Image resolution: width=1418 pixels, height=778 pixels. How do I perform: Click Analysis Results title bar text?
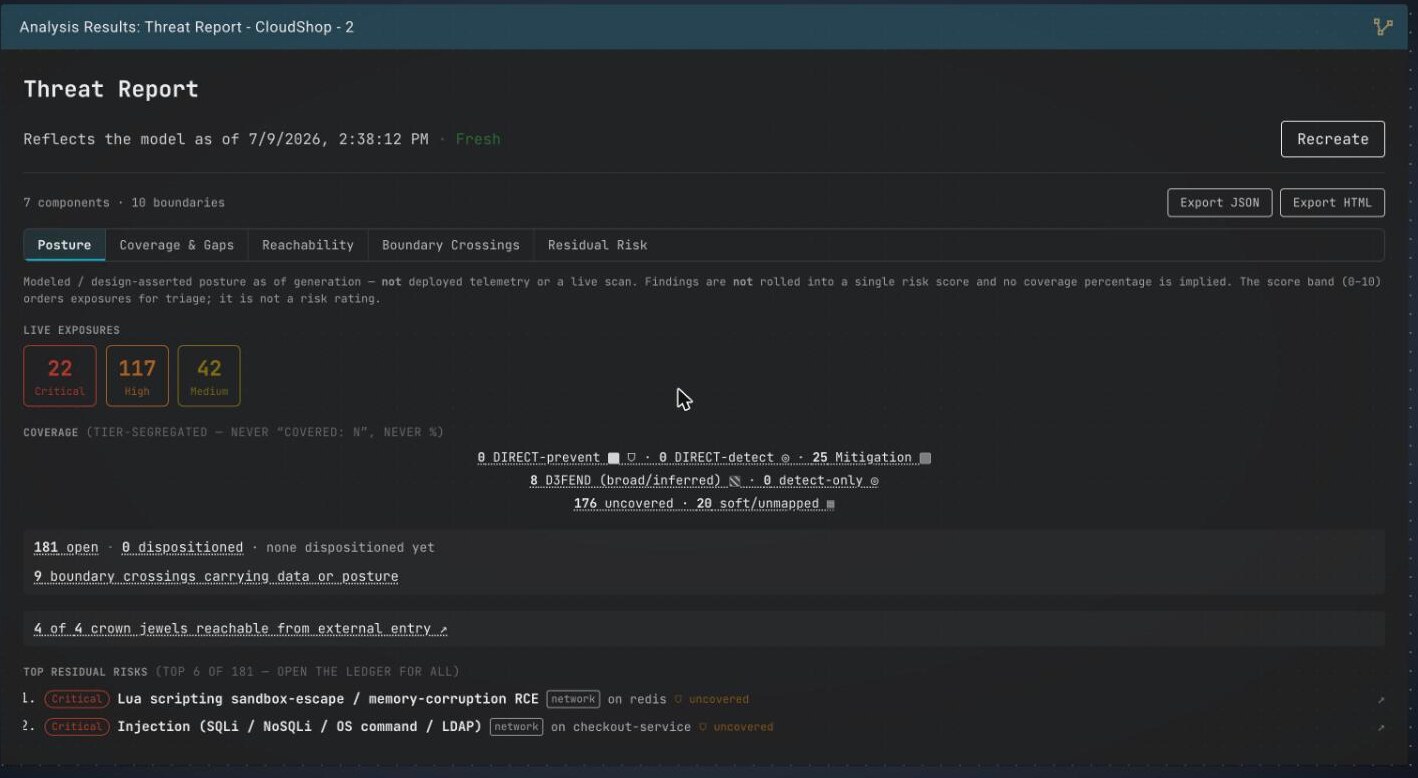[x=187, y=27]
